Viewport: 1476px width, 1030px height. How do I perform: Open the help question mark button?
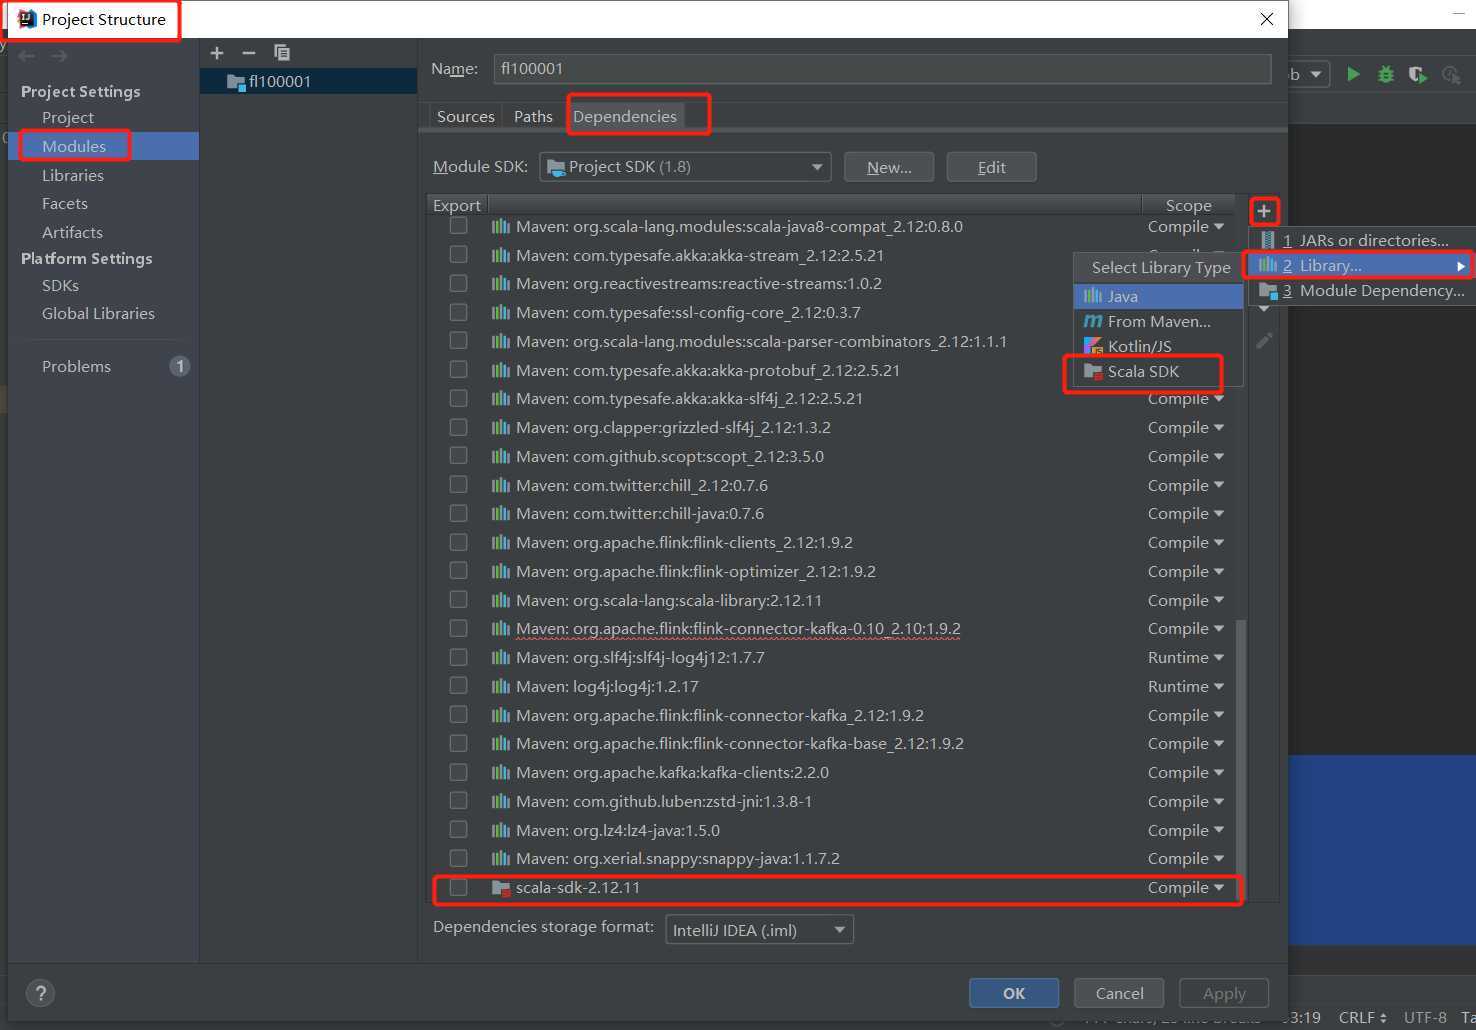tap(40, 993)
